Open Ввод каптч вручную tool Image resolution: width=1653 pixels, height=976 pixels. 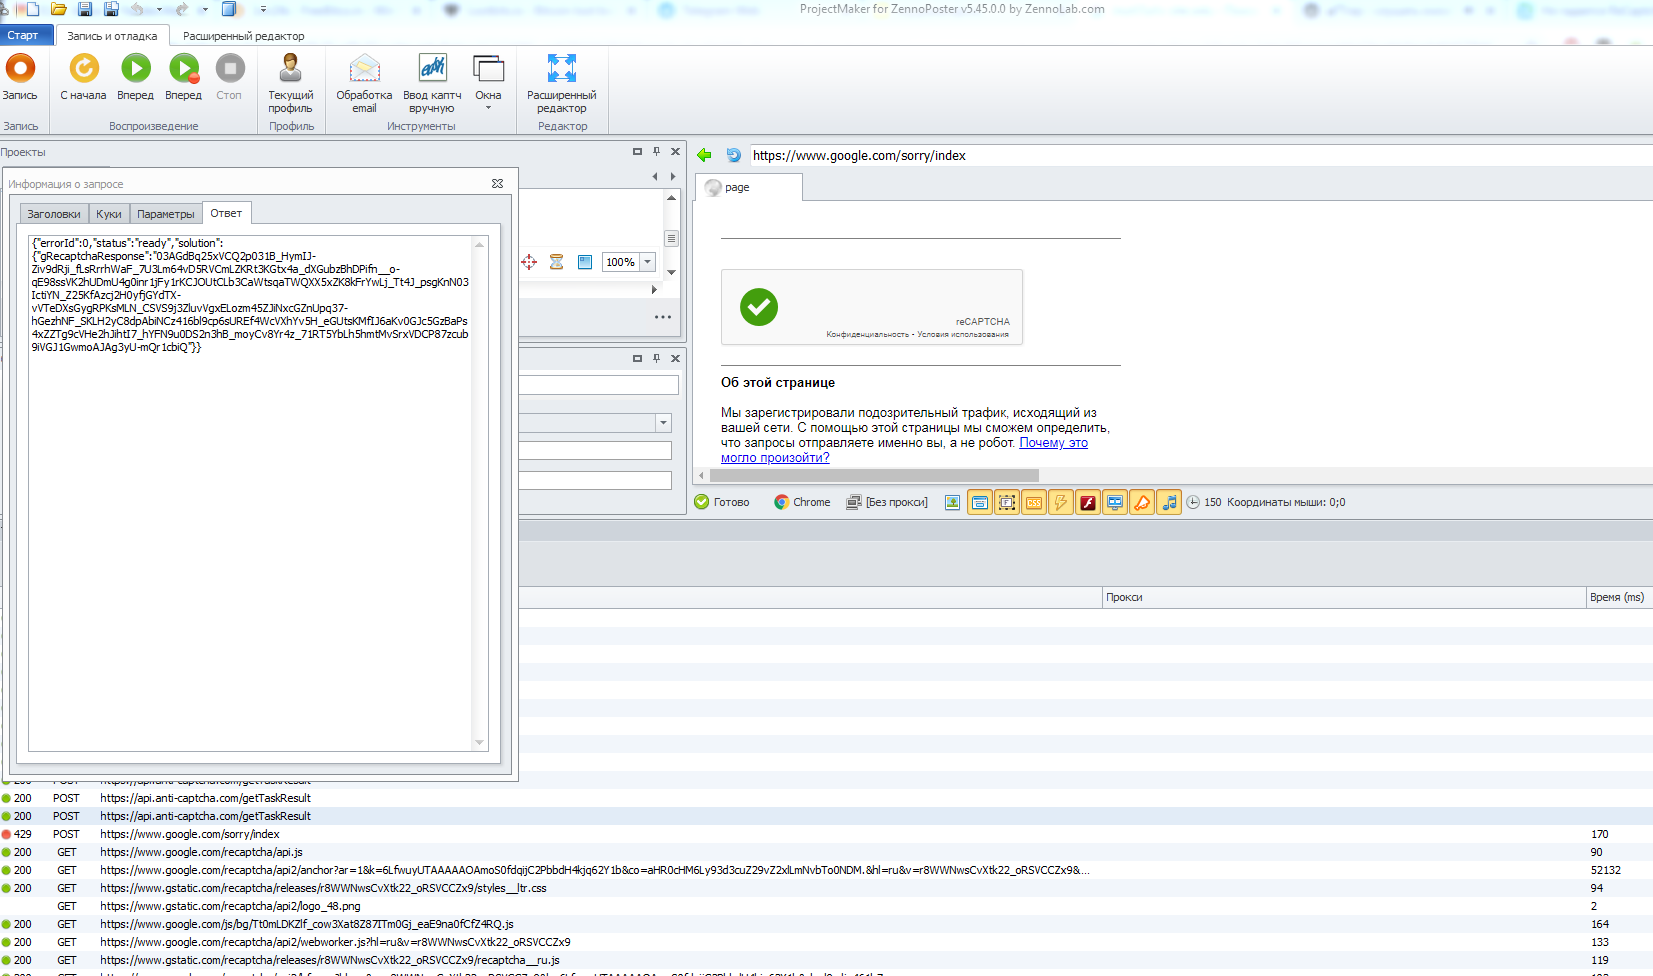coord(432,84)
